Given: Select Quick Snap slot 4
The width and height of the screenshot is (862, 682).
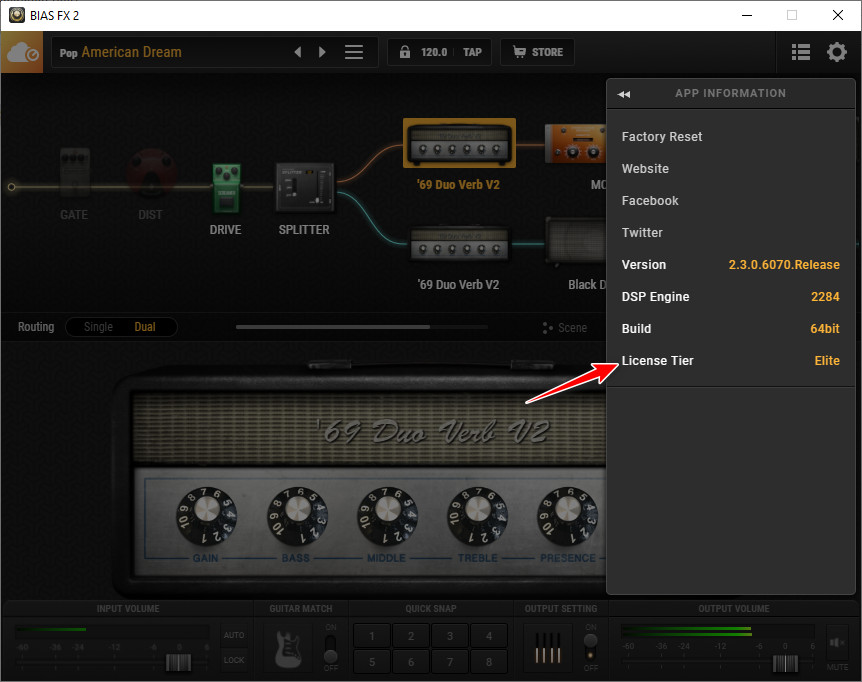Looking at the screenshot, I should [489, 636].
